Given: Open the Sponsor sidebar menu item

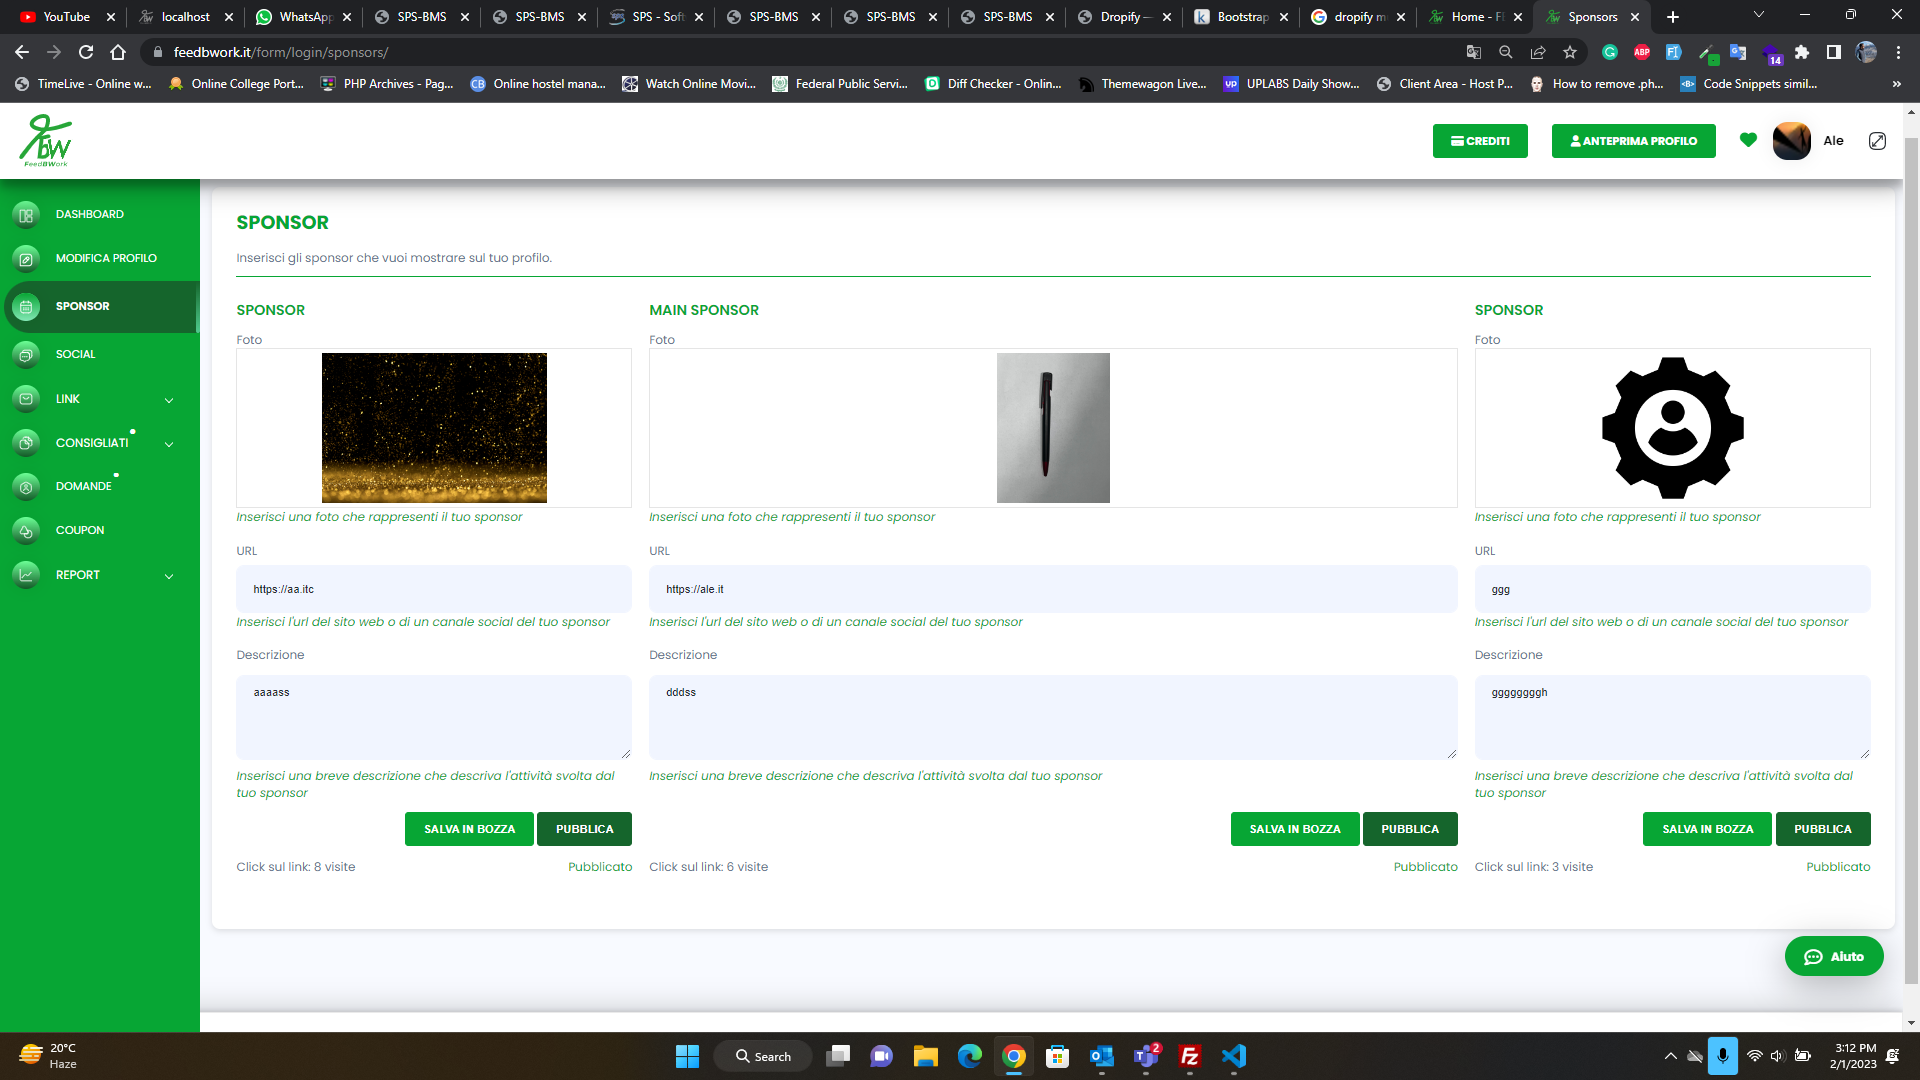Looking at the screenshot, I should [x=83, y=307].
